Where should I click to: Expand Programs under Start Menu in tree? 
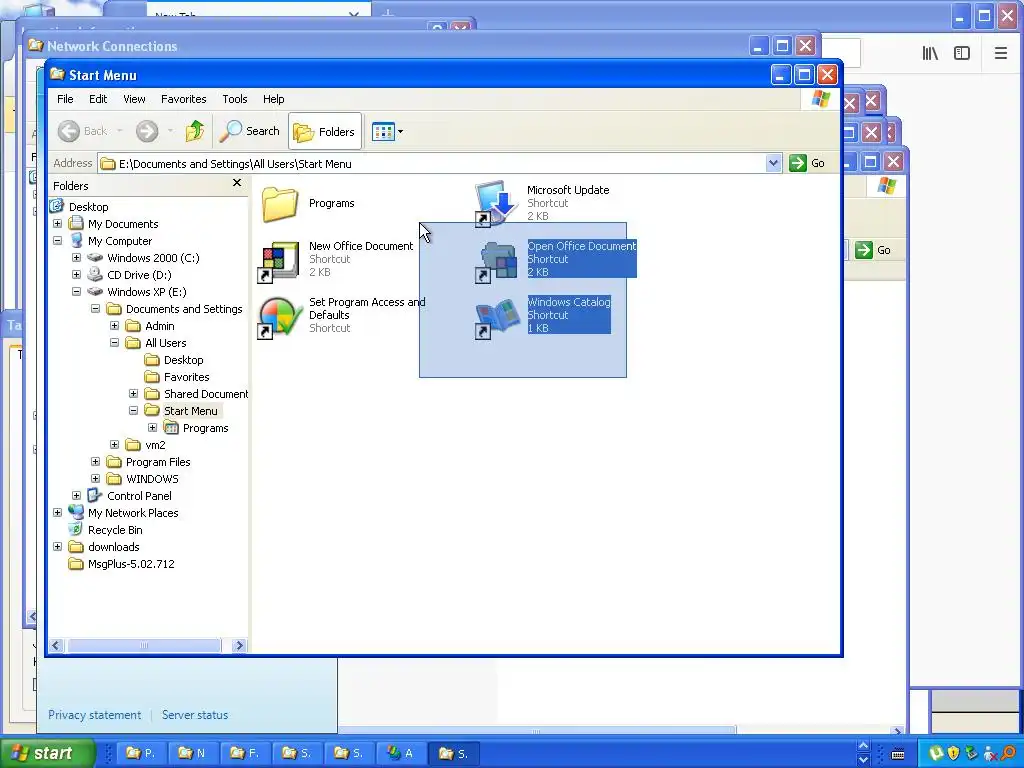pos(152,428)
